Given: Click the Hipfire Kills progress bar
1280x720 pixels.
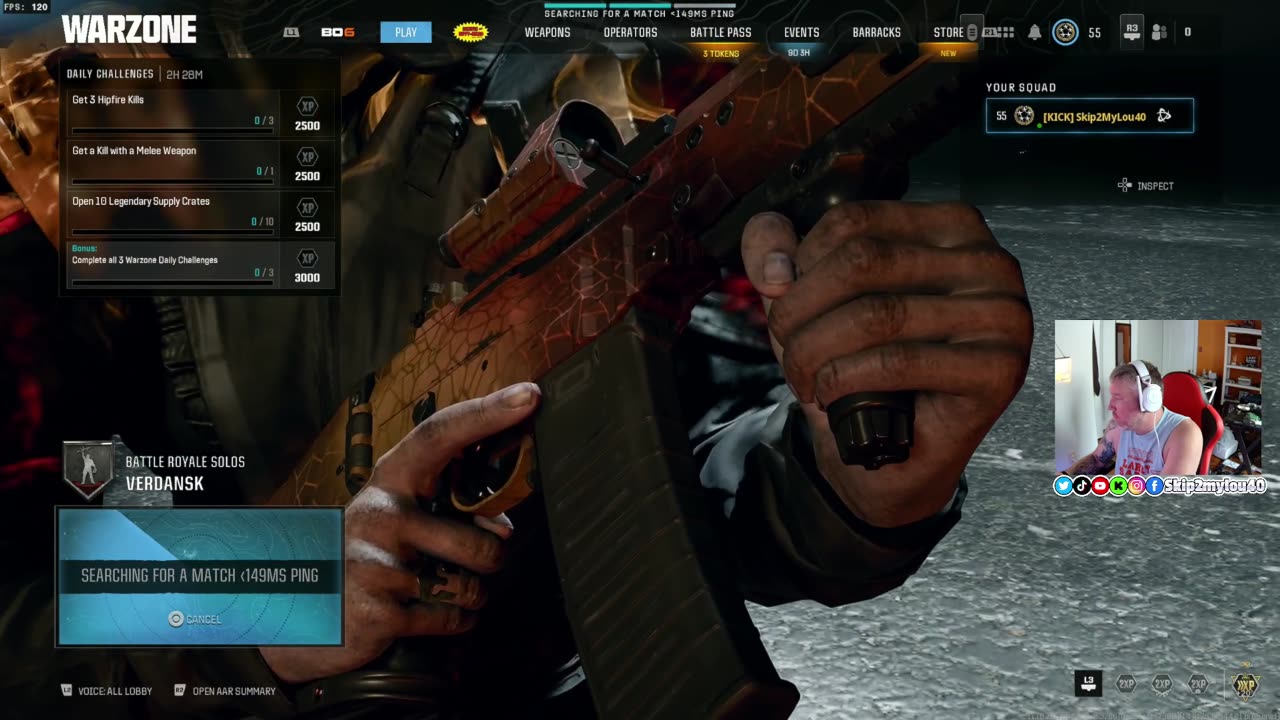Looking at the screenshot, I should click(x=173, y=130).
